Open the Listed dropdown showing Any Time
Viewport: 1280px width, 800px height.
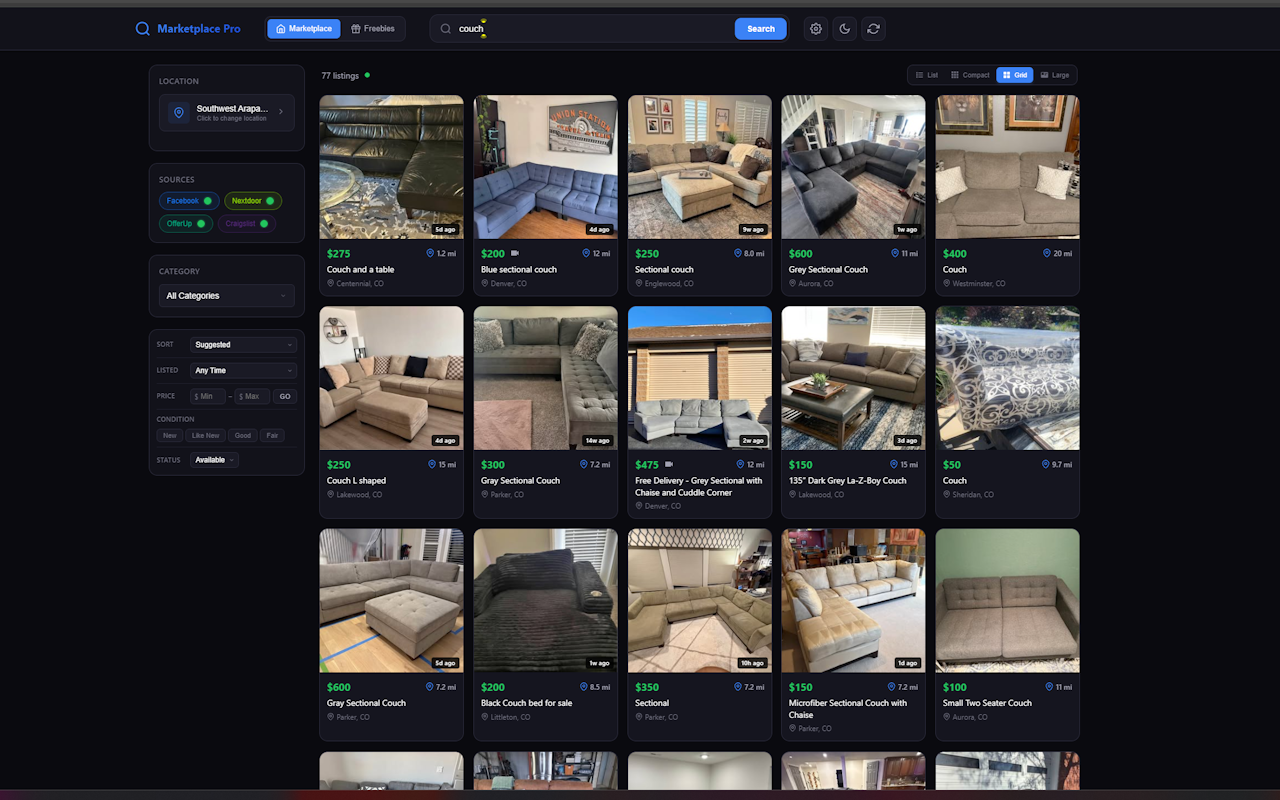(x=243, y=371)
